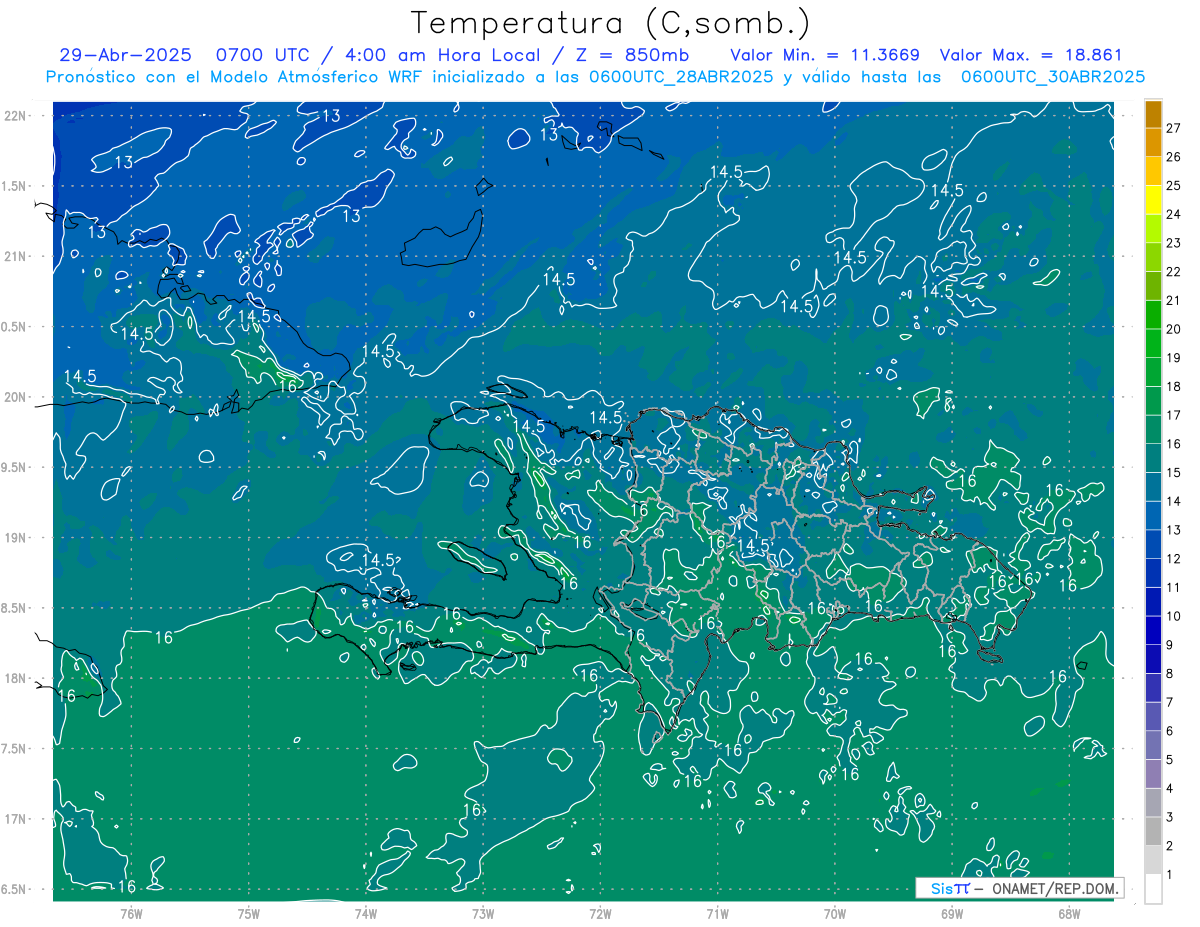Click the legend scale number "11"
This screenshot has height=927, width=1200.
coord(1174,588)
